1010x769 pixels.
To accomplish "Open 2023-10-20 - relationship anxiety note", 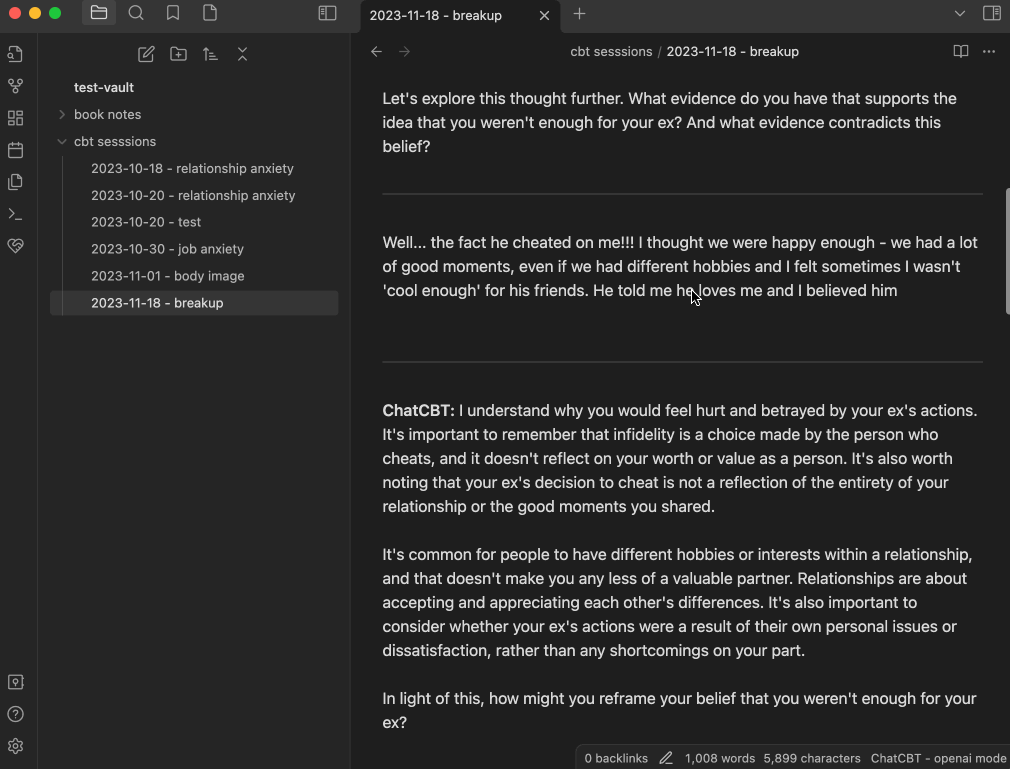I will click(x=194, y=196).
